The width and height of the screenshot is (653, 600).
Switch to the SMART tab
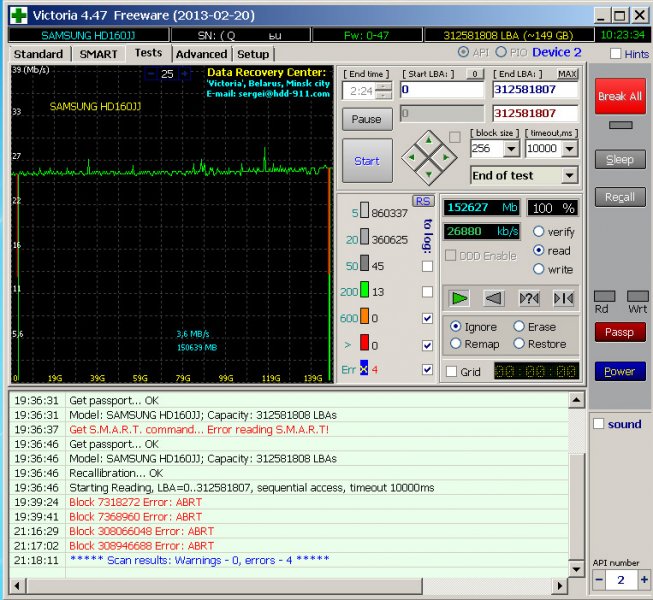pos(99,54)
